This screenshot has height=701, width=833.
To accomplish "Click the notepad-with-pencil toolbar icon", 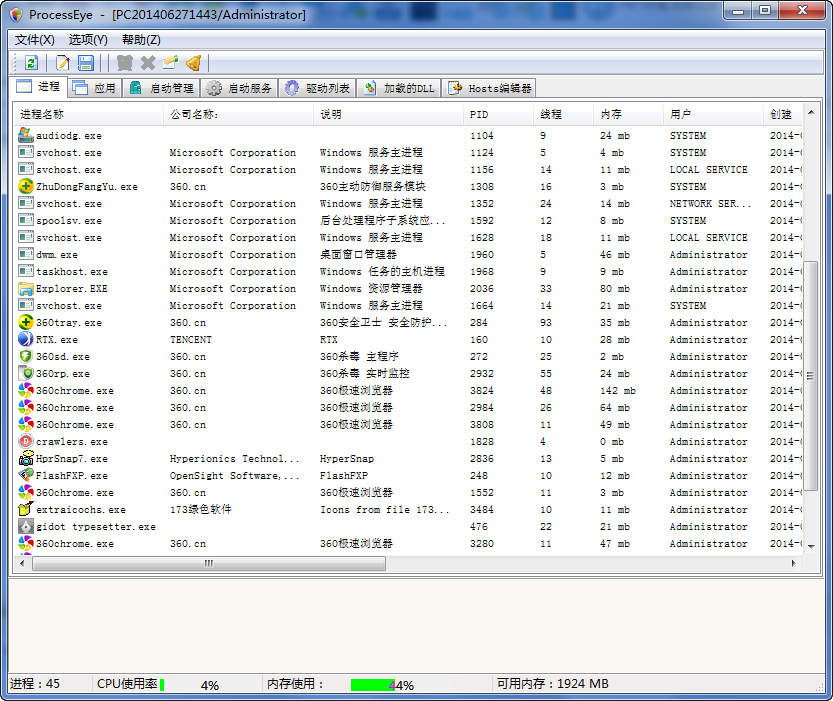I will click(x=63, y=63).
